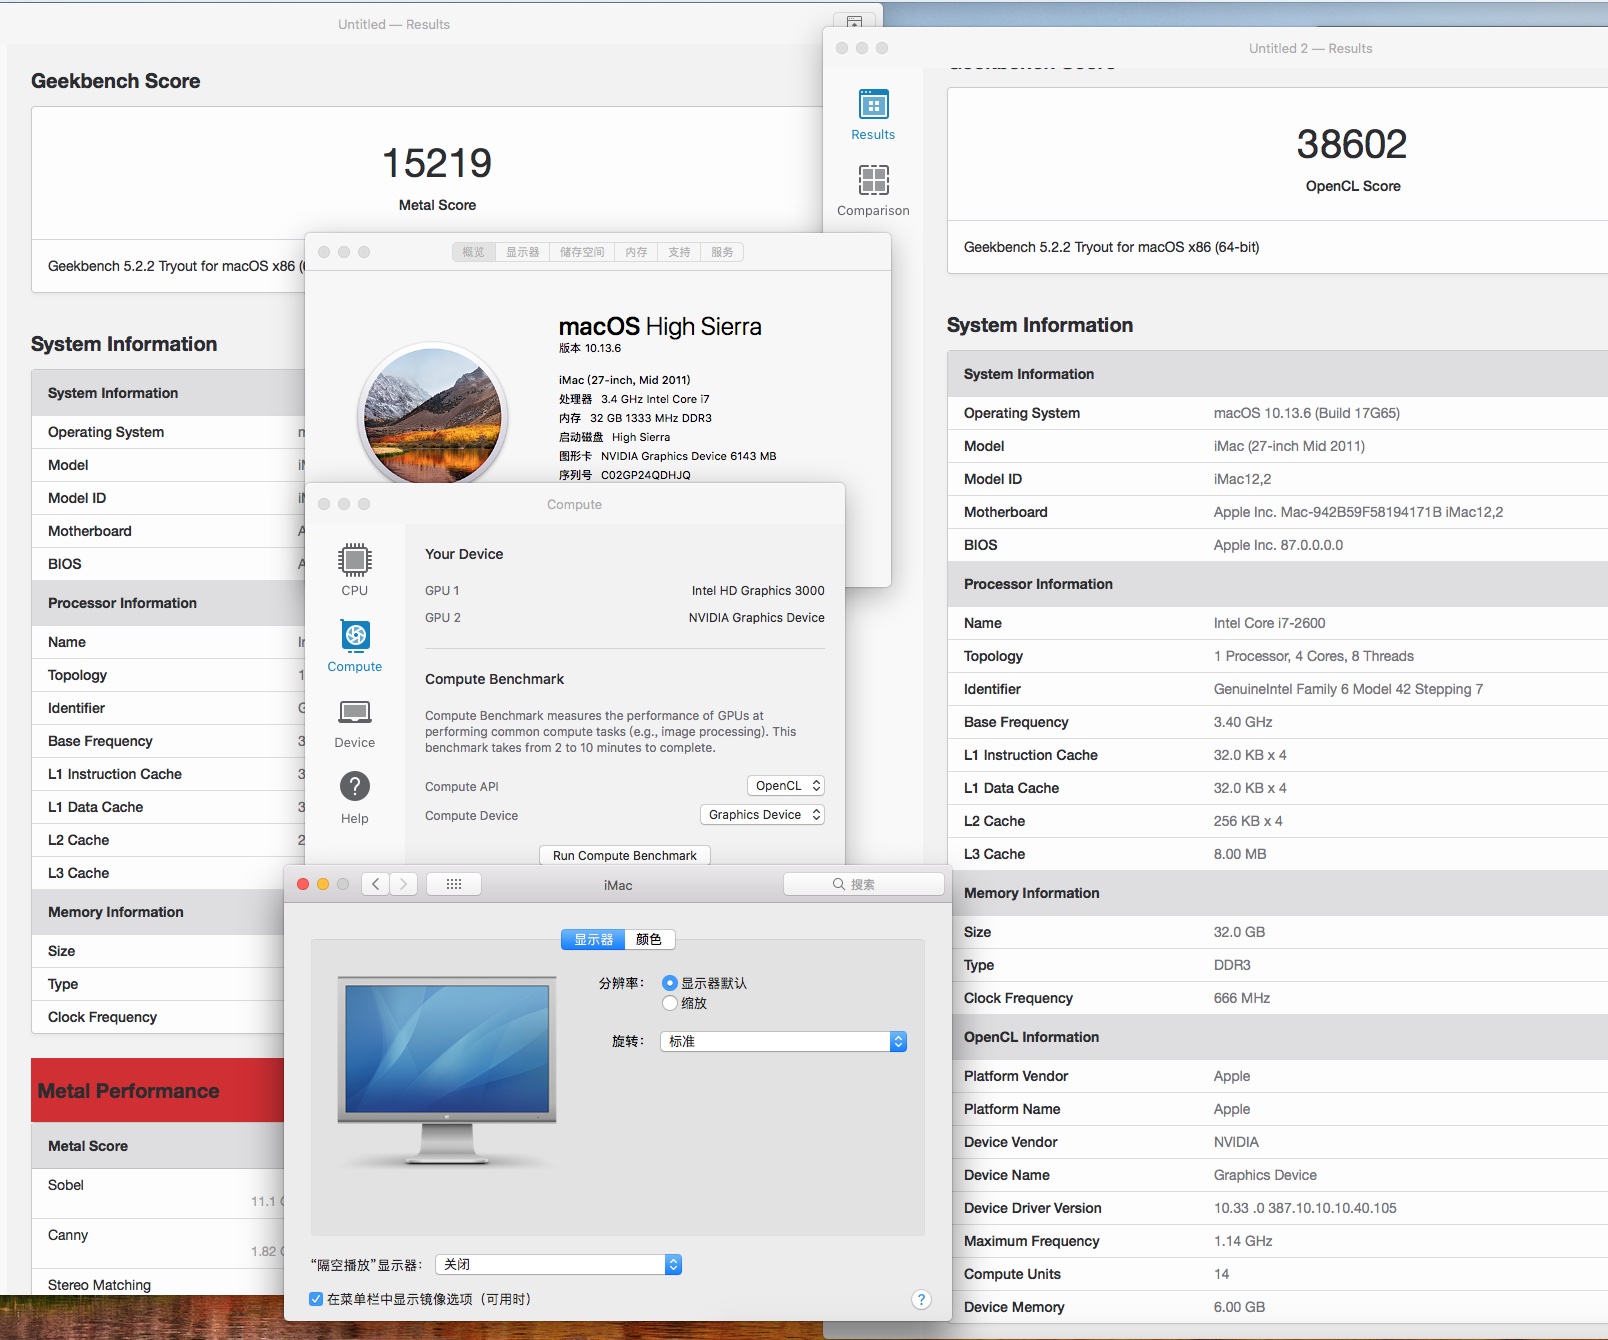Select the 缩放 scaled resolution option
Viewport: 1608px width, 1340px height.
[670, 1003]
